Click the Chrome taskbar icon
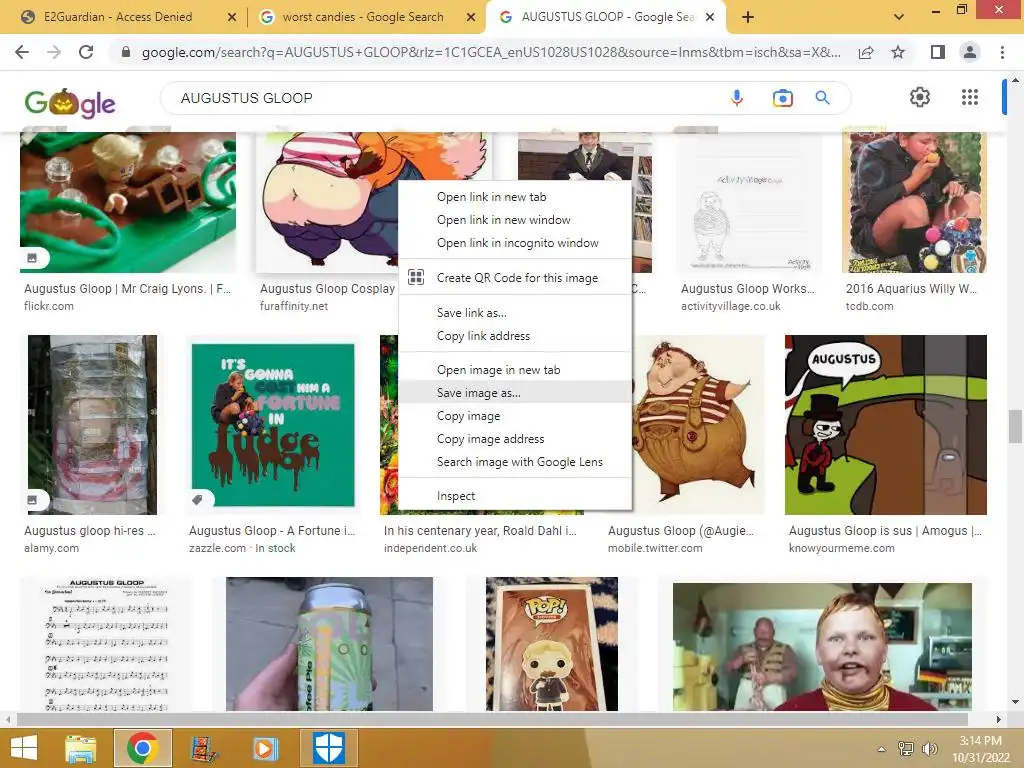The height and width of the screenshot is (768, 1024). click(143, 748)
